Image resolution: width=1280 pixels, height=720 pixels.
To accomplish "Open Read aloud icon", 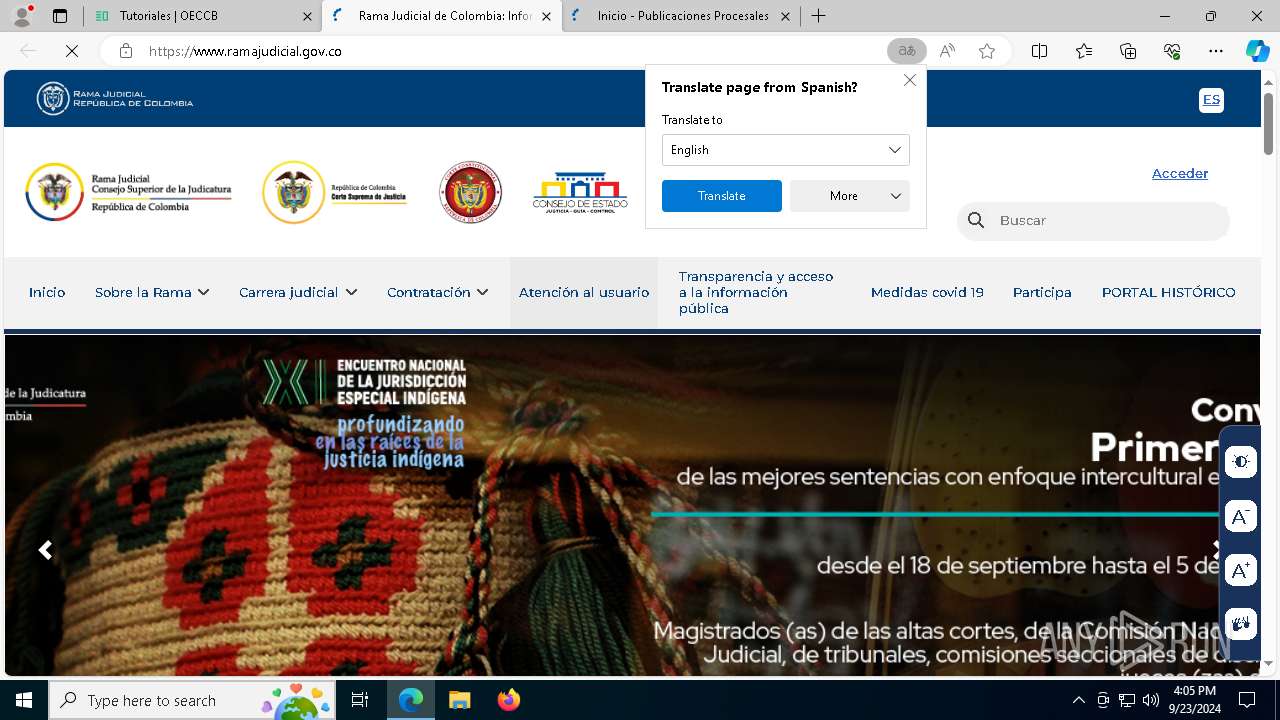I will point(947,51).
